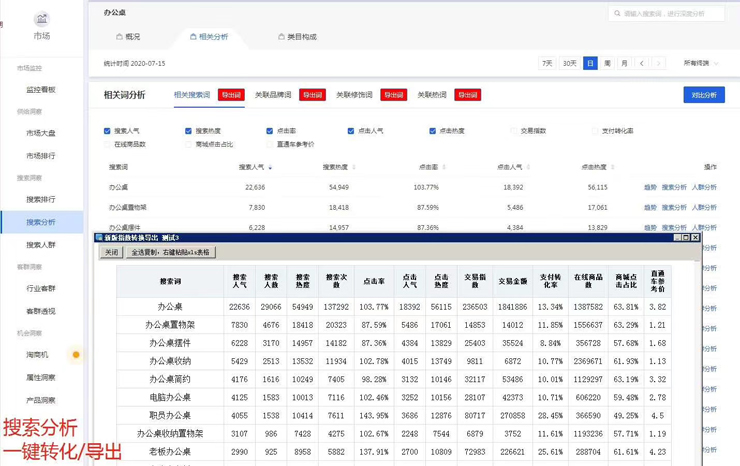Sort by 点击率 column sort icon
This screenshot has height=466, width=740.
444,167
